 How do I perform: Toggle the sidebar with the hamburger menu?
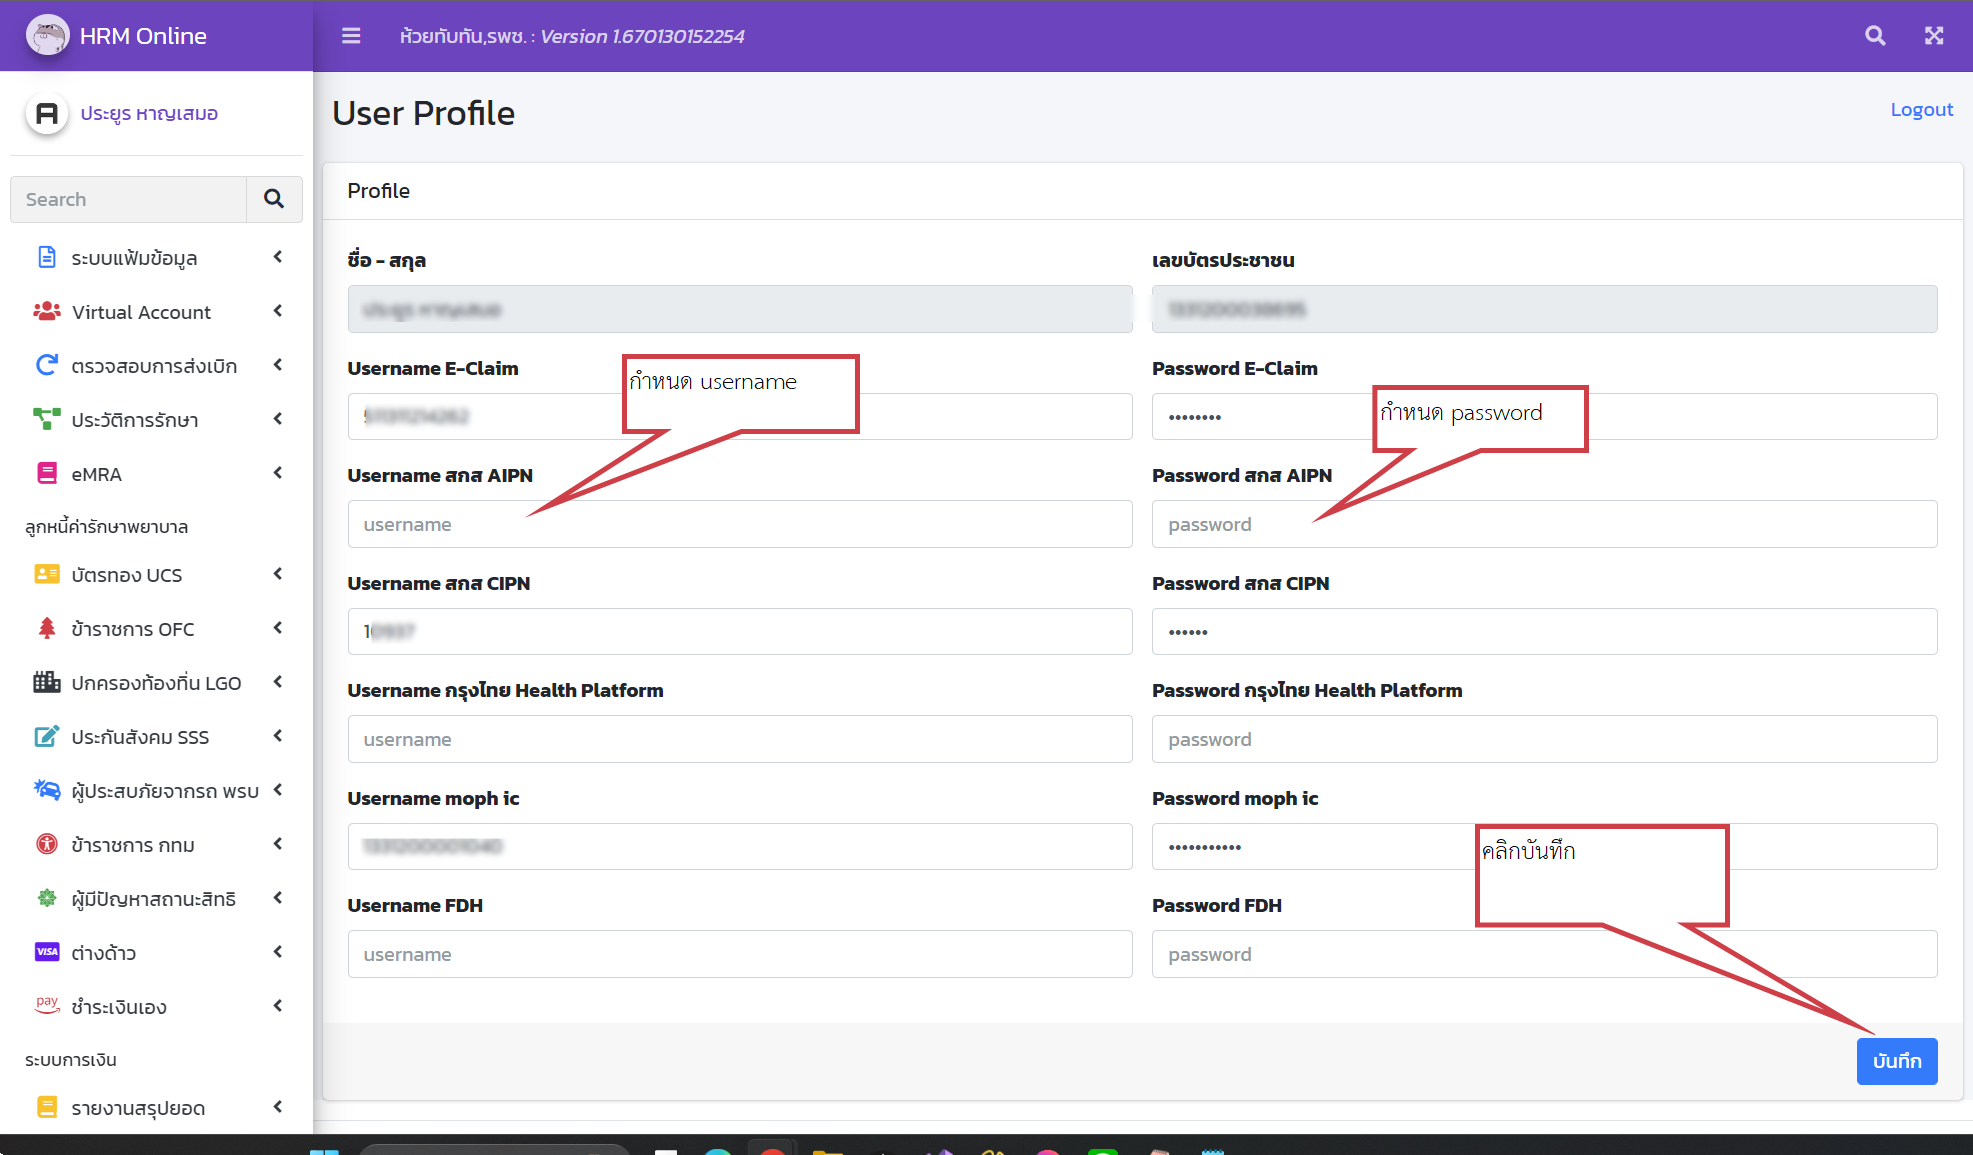350,35
